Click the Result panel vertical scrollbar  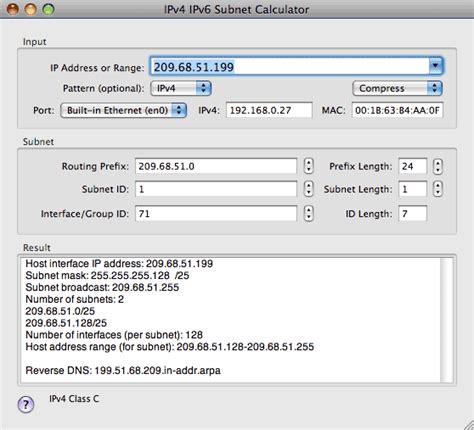click(447, 320)
